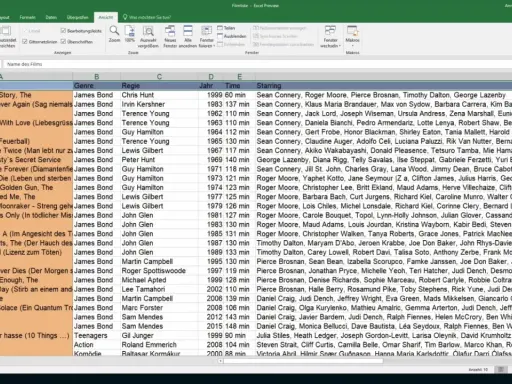Click horizontal scrollbar at sheet bottom

coord(303,361)
